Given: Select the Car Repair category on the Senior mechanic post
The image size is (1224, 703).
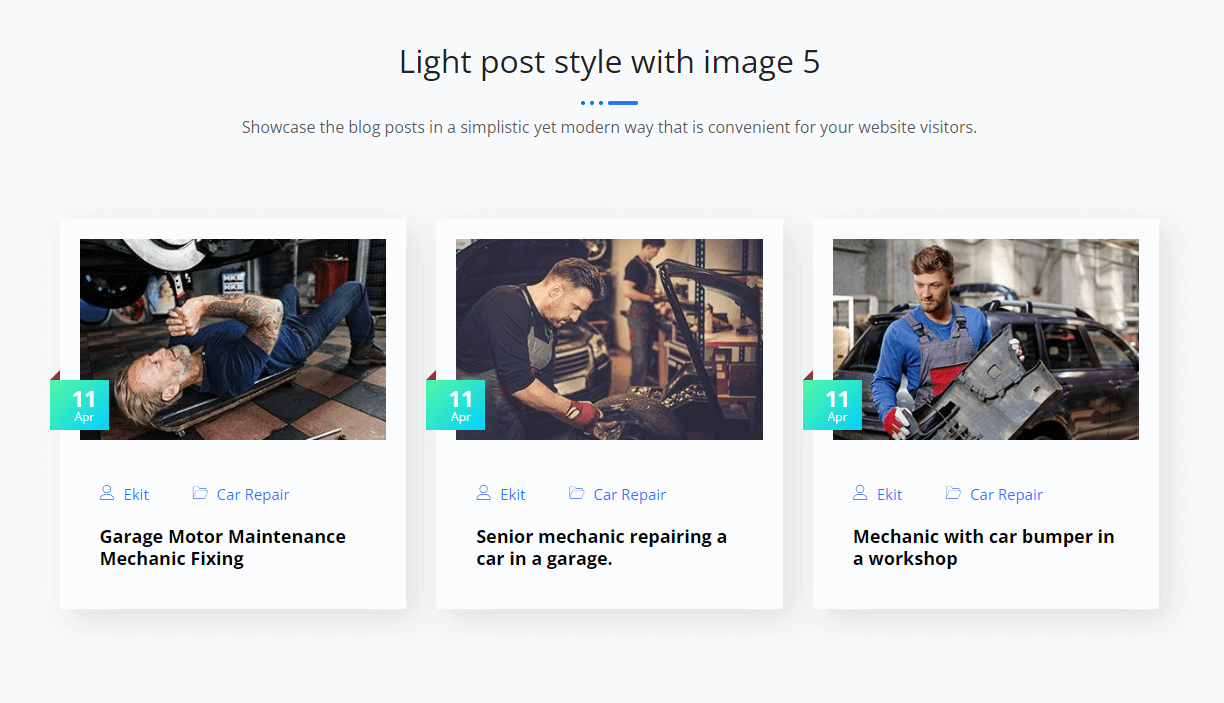Looking at the screenshot, I should (x=629, y=495).
